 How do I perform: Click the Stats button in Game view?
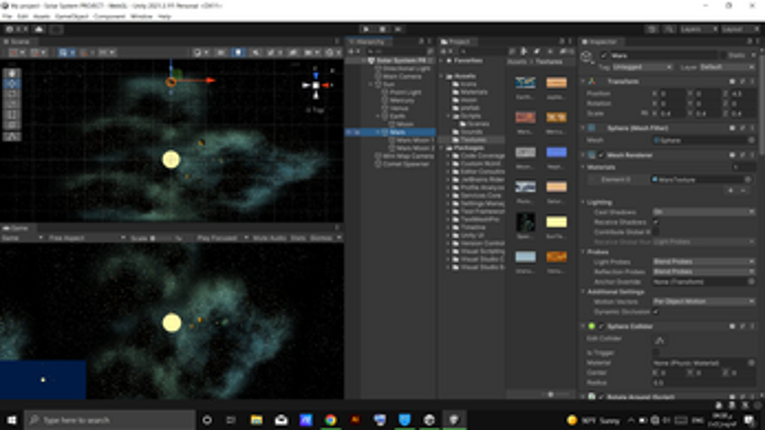click(x=298, y=238)
